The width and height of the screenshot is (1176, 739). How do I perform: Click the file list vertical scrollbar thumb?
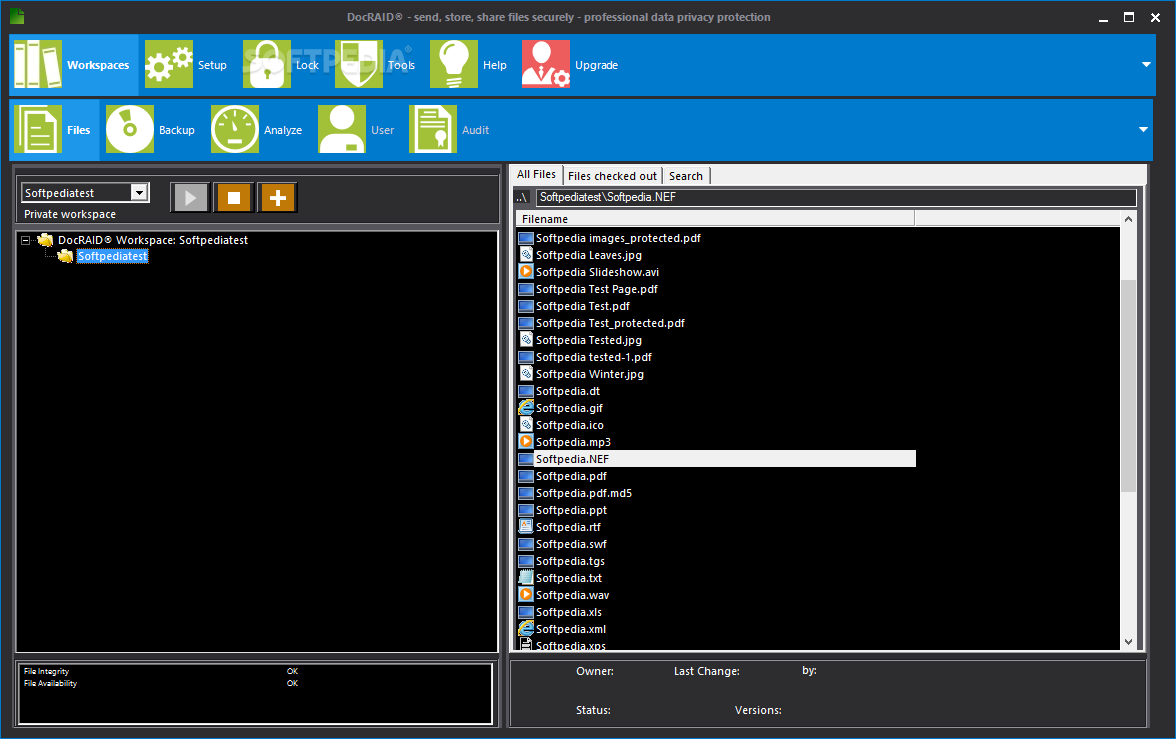(1128, 385)
